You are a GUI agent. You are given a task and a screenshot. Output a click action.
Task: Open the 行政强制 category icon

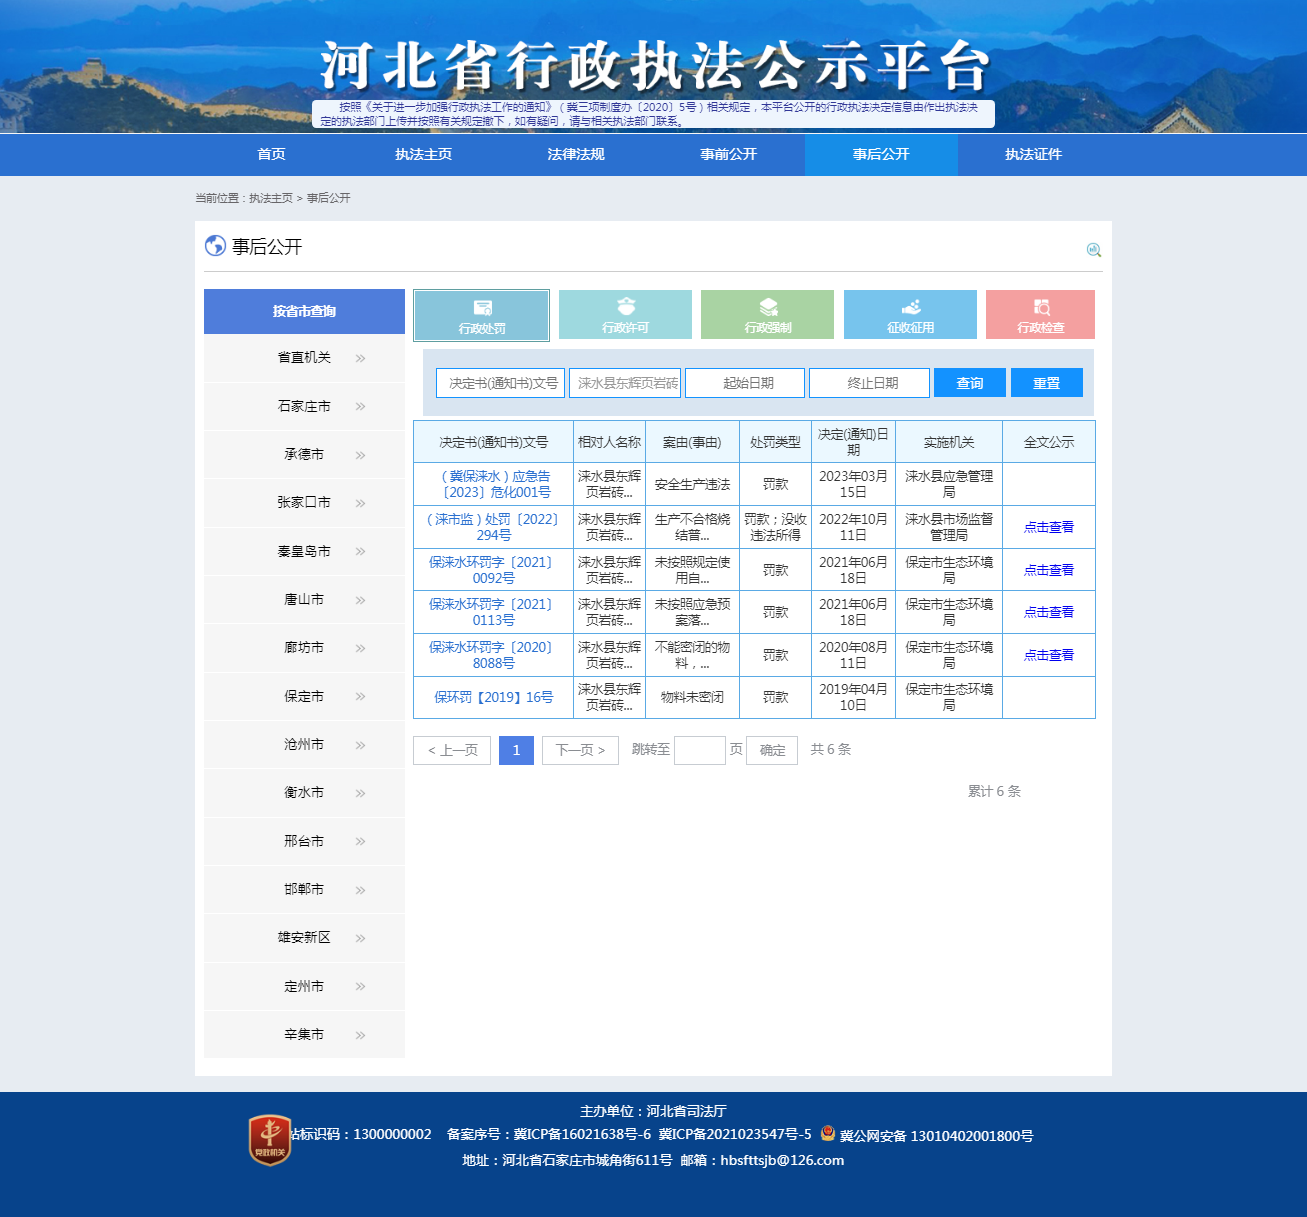click(767, 308)
